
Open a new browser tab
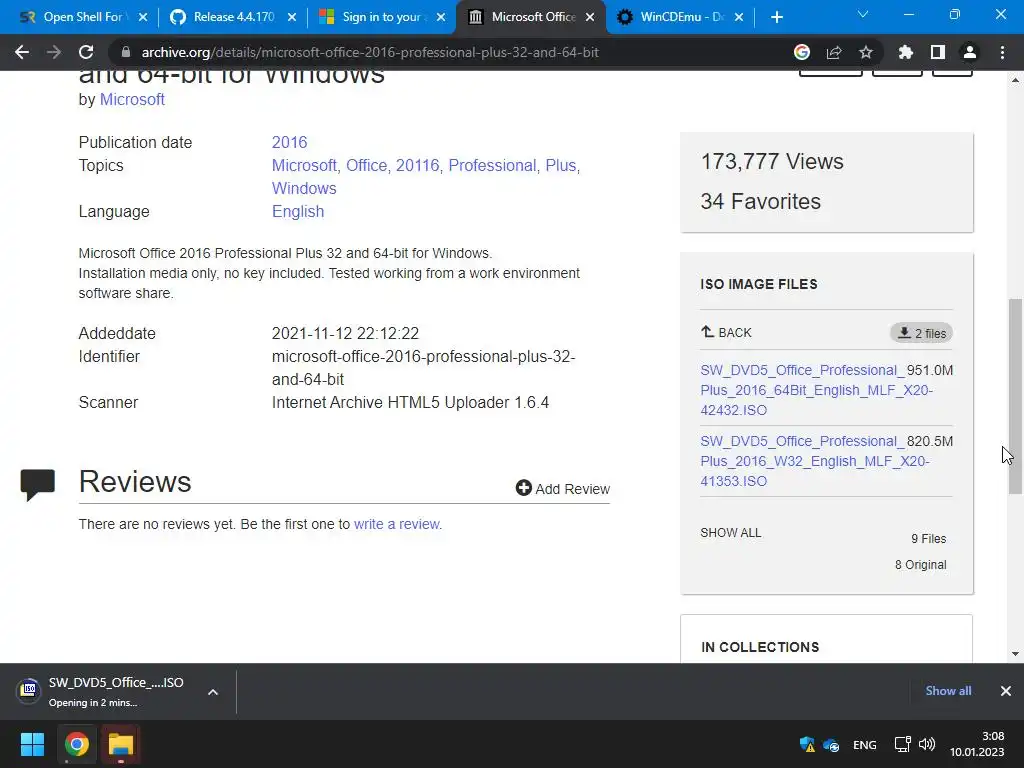tap(776, 17)
